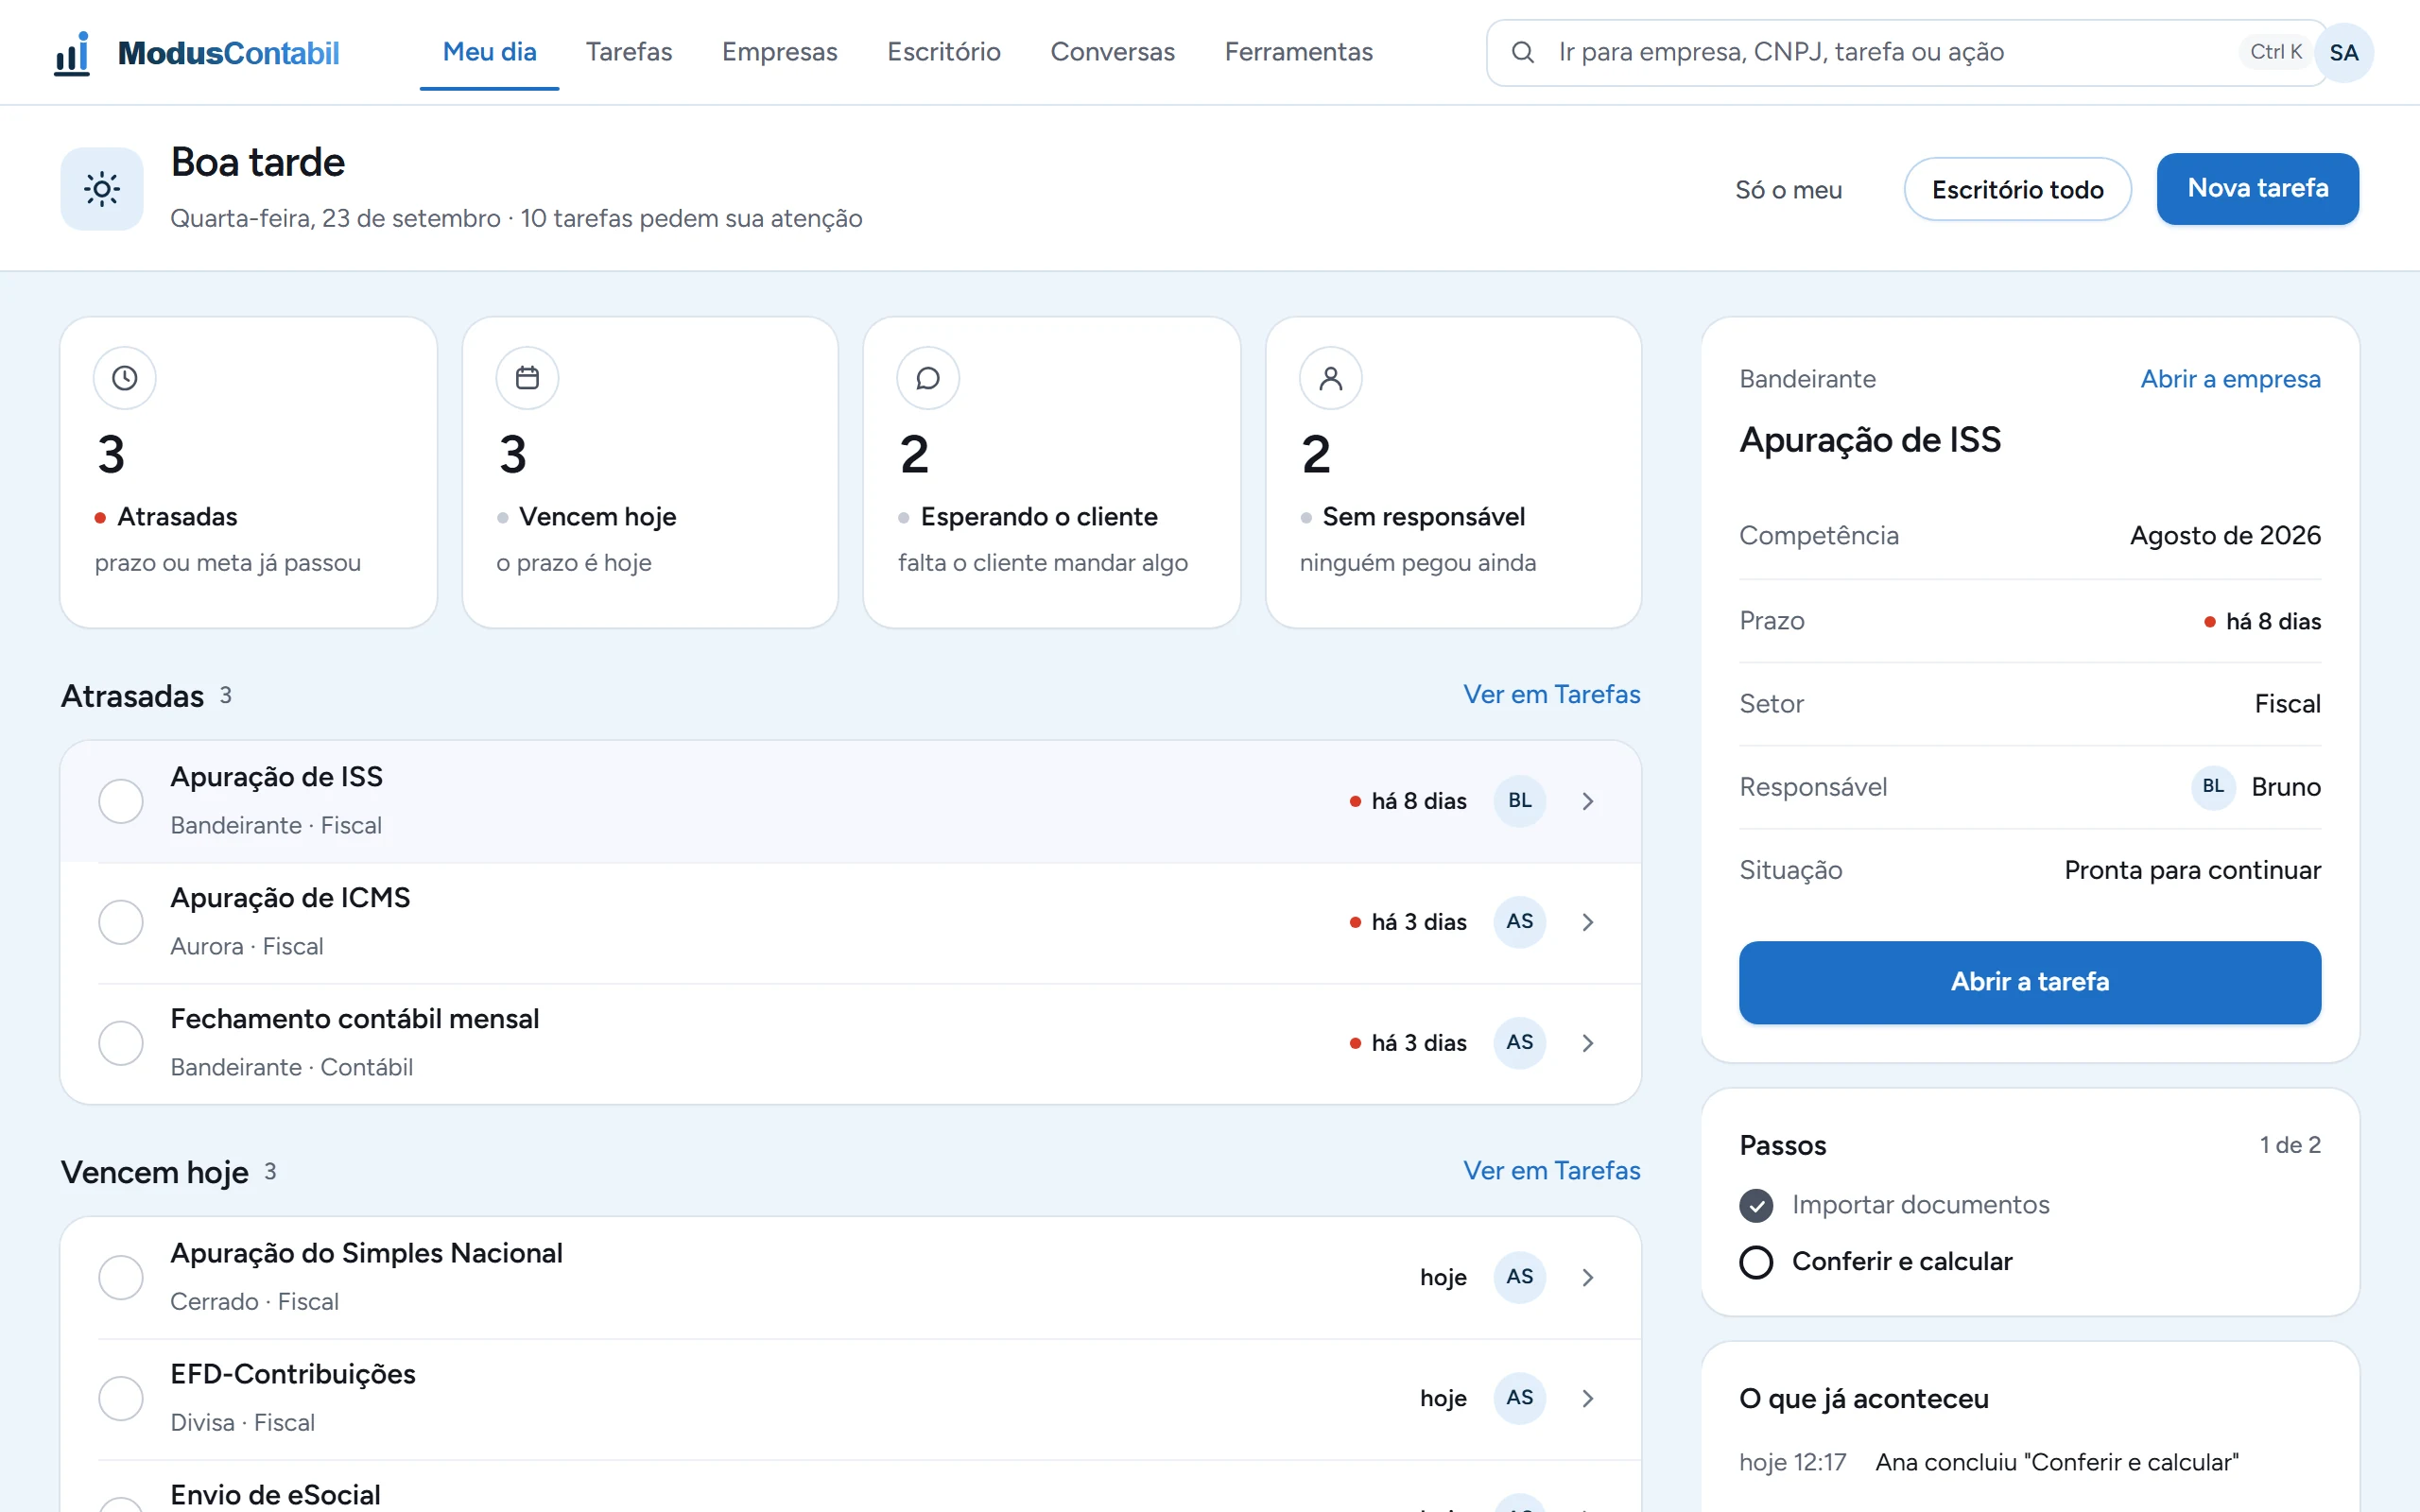Open Ver em Tarefas link for Atrasadas
This screenshot has height=1512, width=2420.
1551,694
